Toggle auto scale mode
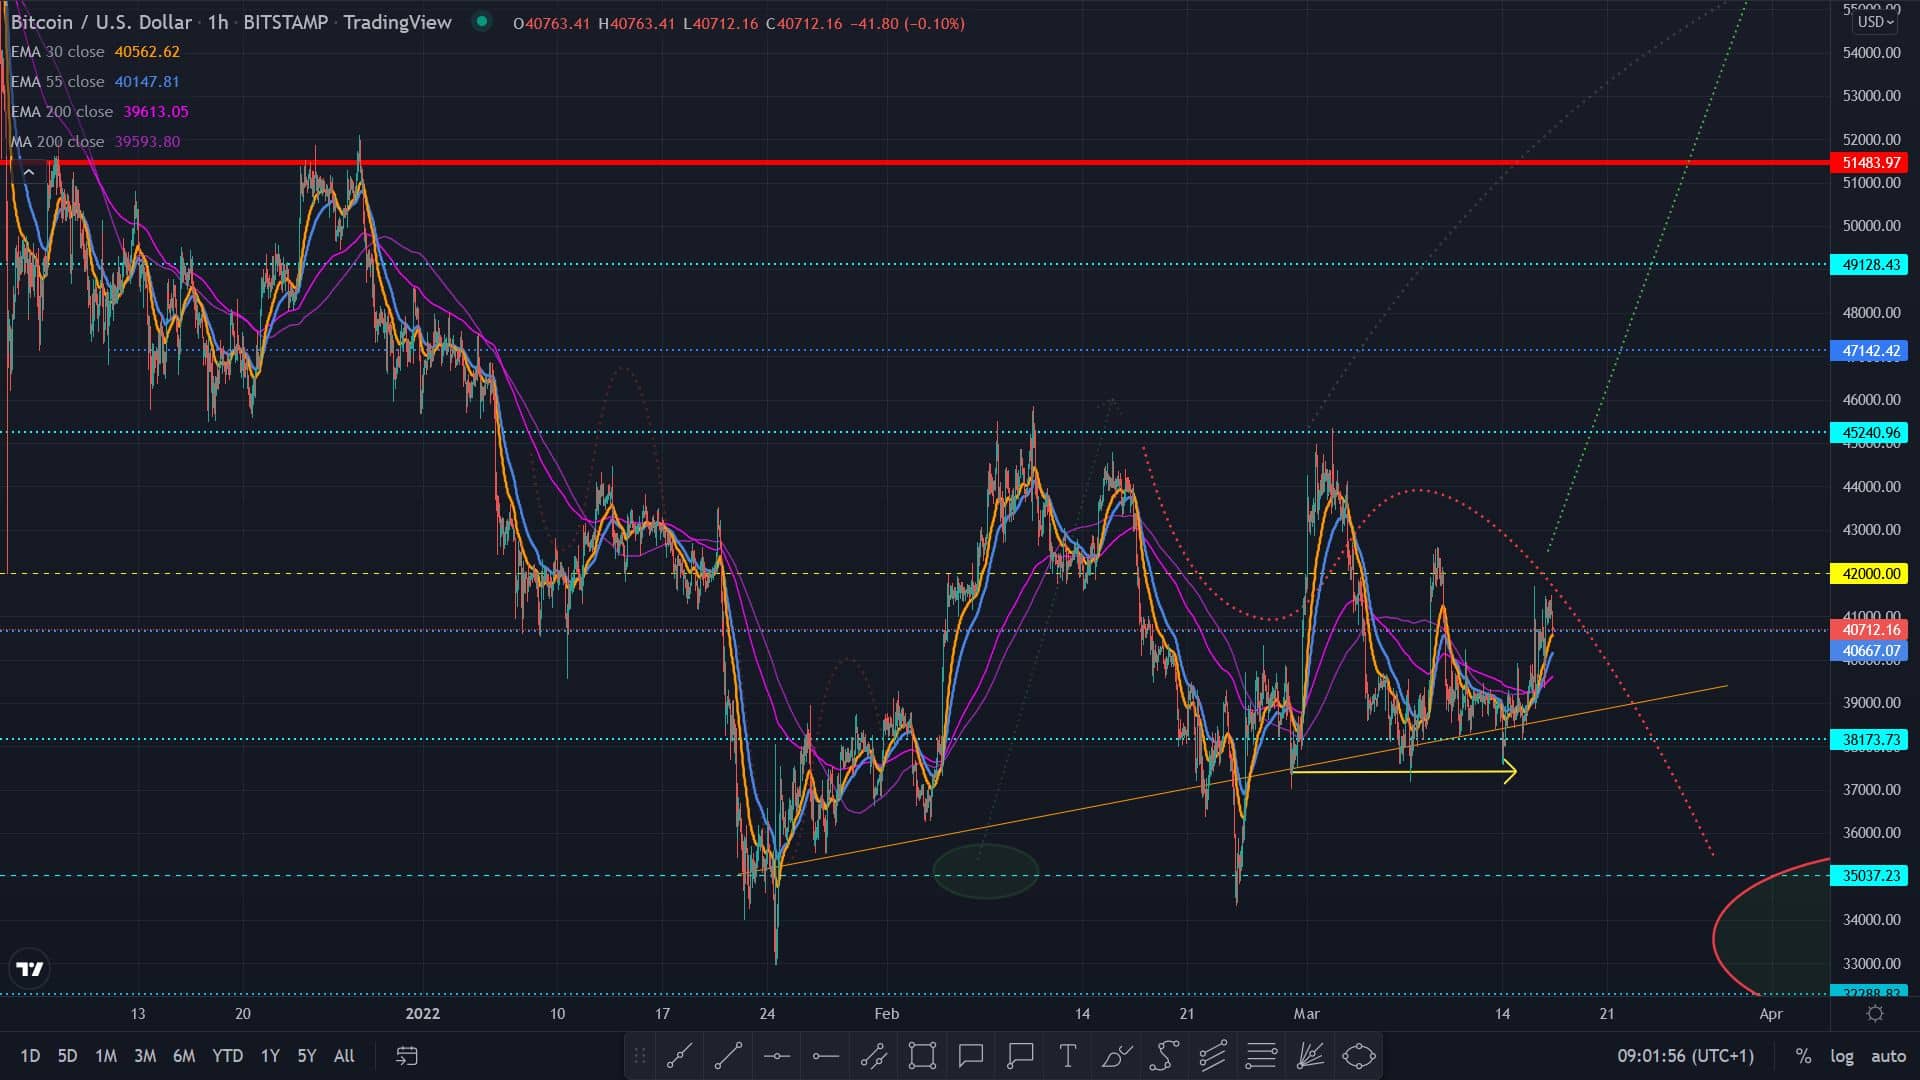The image size is (1920, 1080). click(1888, 1055)
